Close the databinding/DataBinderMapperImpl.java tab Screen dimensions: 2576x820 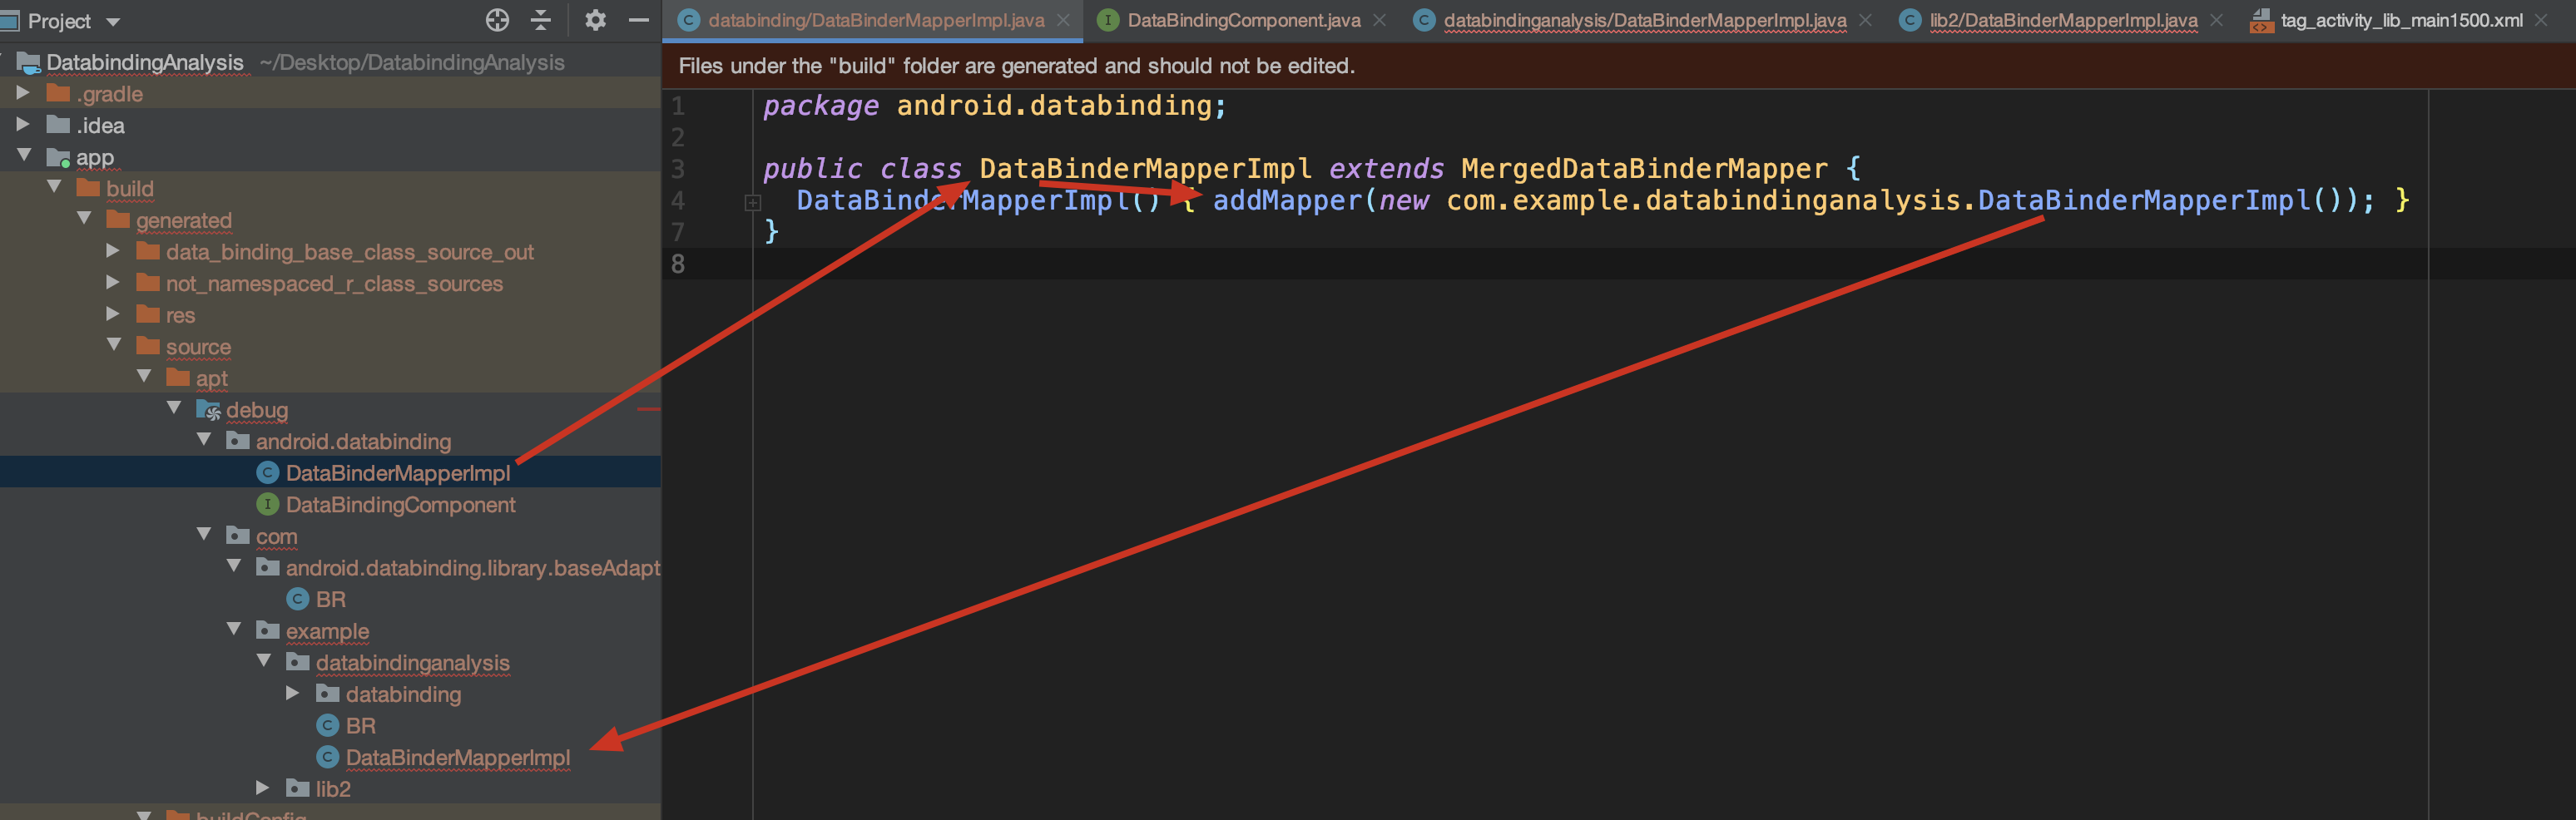[1063, 20]
